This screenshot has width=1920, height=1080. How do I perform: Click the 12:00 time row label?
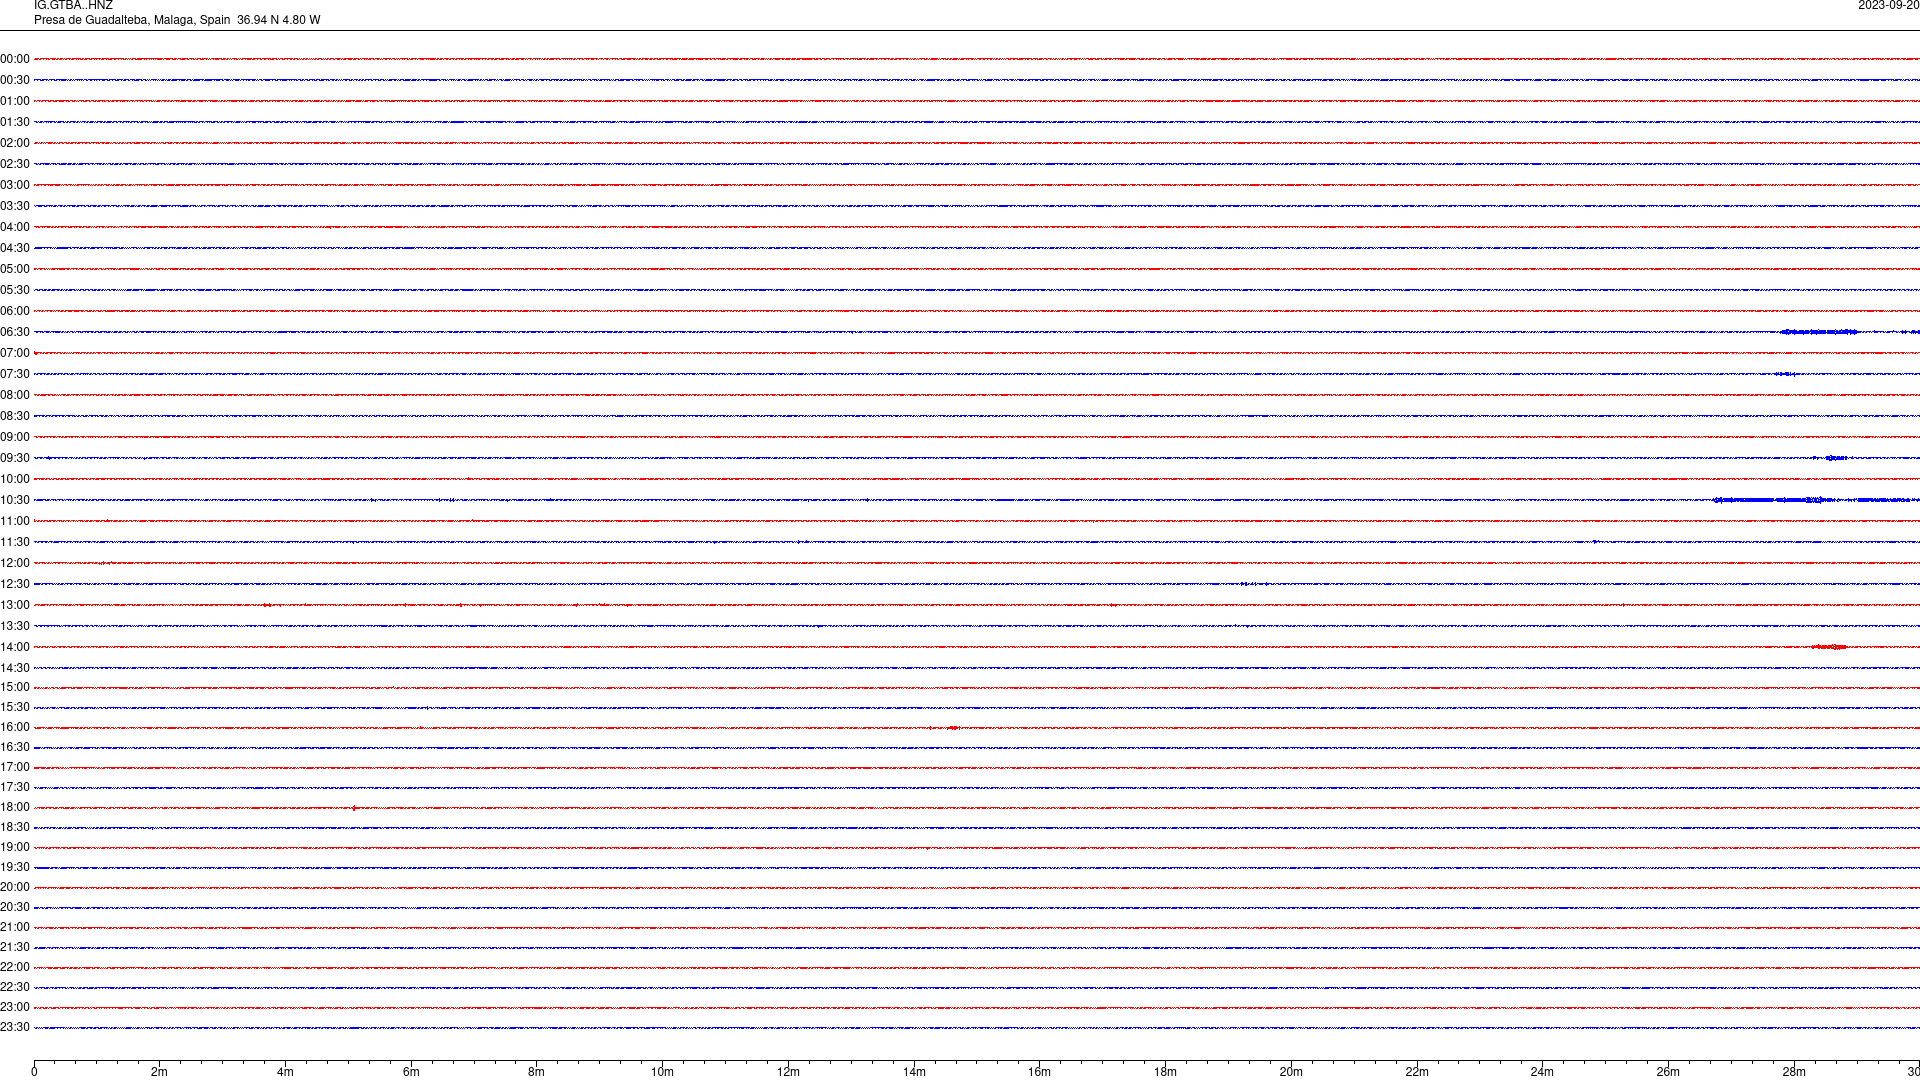point(15,563)
